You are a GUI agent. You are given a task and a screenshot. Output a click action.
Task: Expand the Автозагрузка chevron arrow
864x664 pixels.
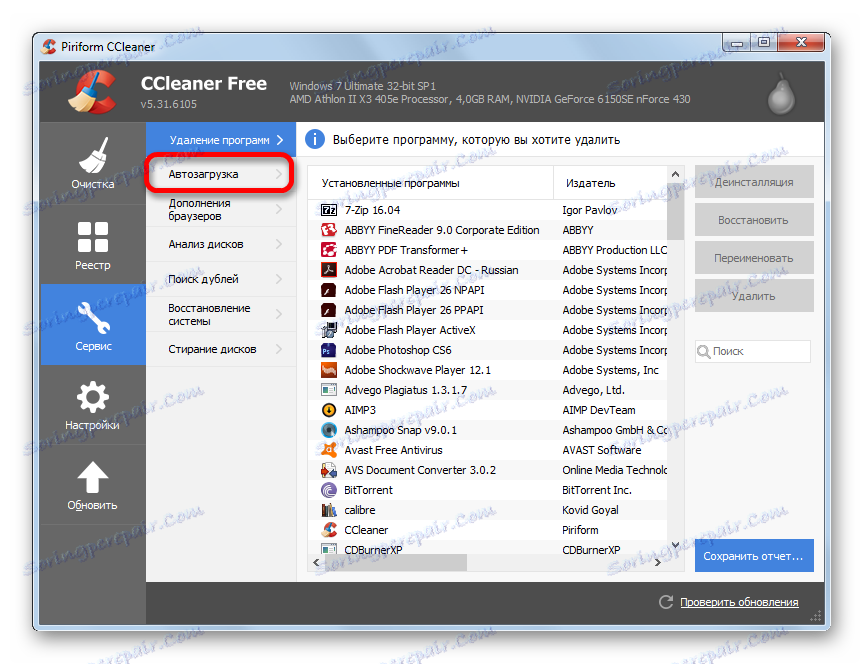click(x=279, y=174)
